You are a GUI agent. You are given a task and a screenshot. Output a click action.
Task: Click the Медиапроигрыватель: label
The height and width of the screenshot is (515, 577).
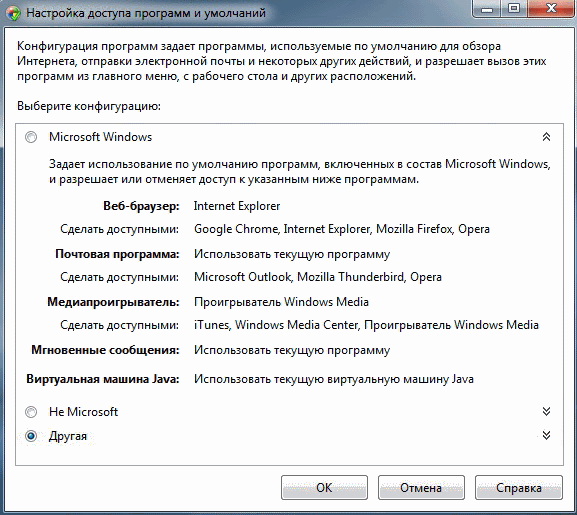[113, 302]
